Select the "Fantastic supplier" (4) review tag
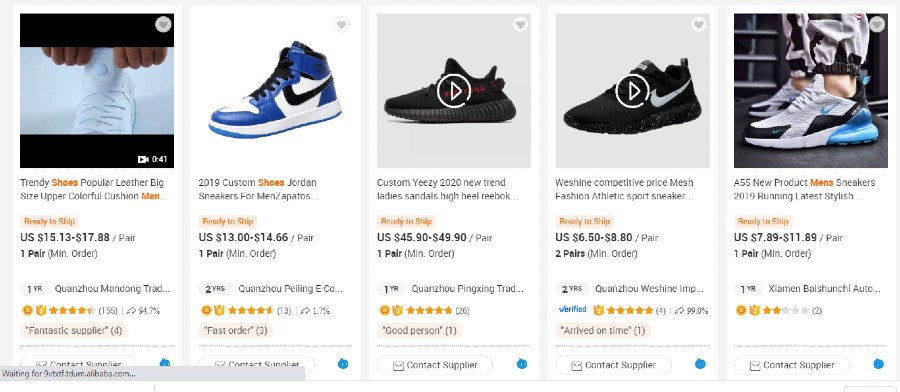Image resolution: width=900 pixels, height=392 pixels. pyautogui.click(x=74, y=331)
